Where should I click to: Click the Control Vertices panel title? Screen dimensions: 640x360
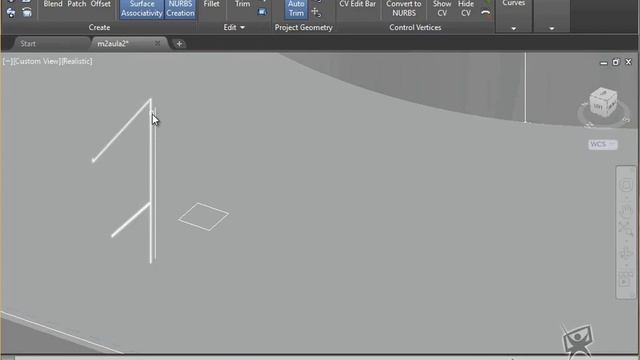point(415,27)
